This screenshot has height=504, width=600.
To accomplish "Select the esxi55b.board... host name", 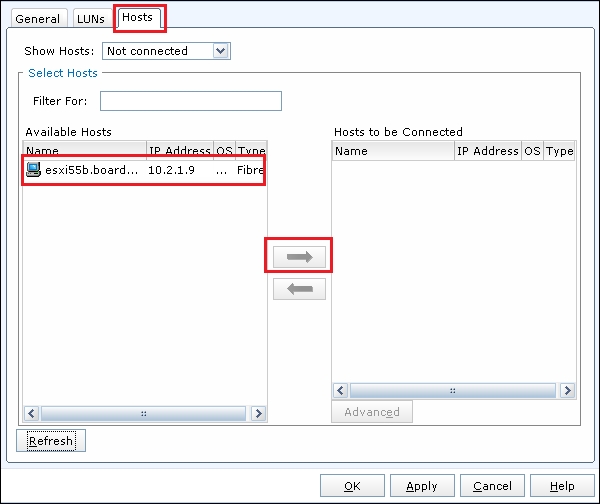I will click(x=91, y=170).
